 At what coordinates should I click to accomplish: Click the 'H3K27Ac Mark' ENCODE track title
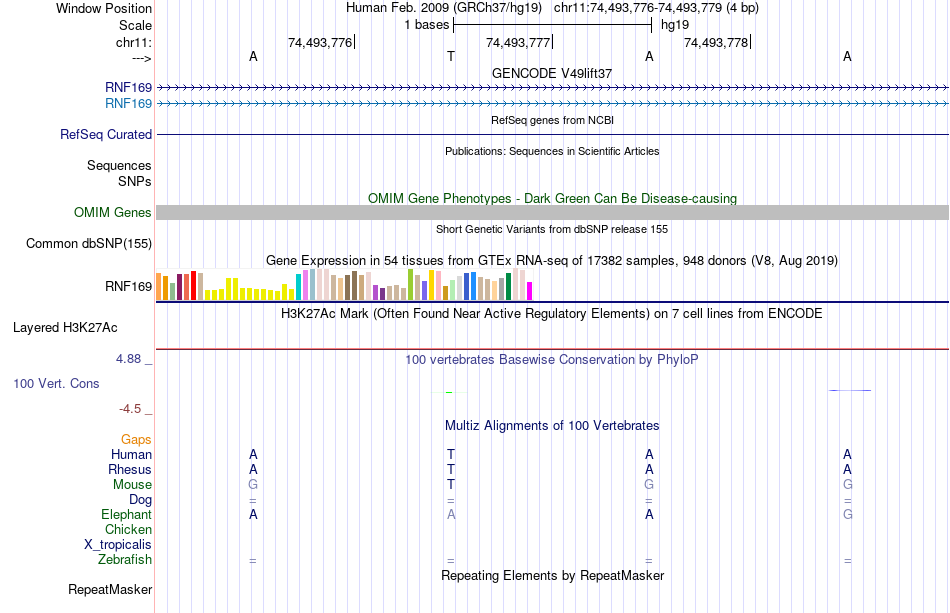[552, 313]
